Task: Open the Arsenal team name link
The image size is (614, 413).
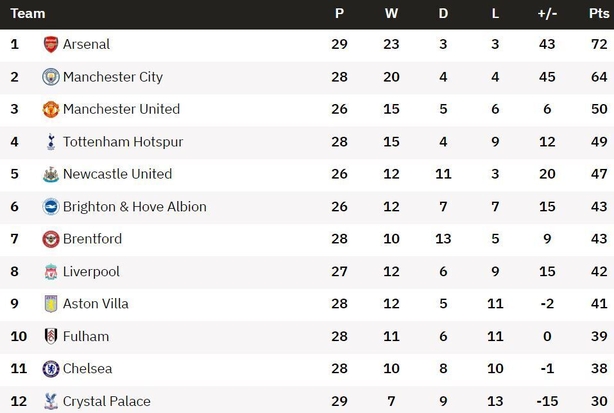Action: point(86,44)
